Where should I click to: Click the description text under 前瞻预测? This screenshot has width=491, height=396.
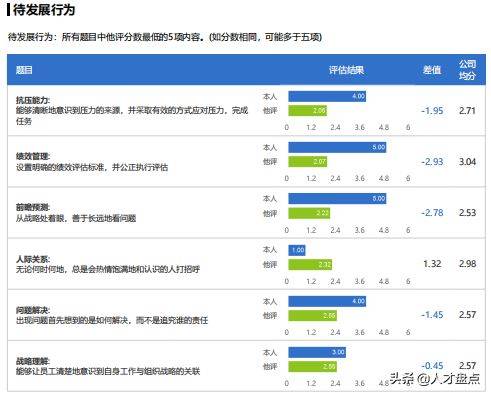coord(76,218)
